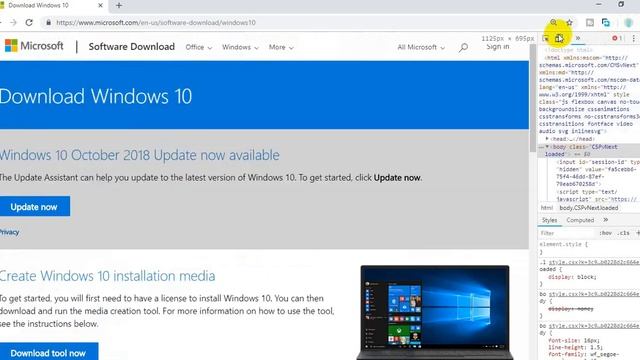Click the line-height: 1.5 declaration
The width and height of the screenshot is (640, 360).
[x=575, y=347]
